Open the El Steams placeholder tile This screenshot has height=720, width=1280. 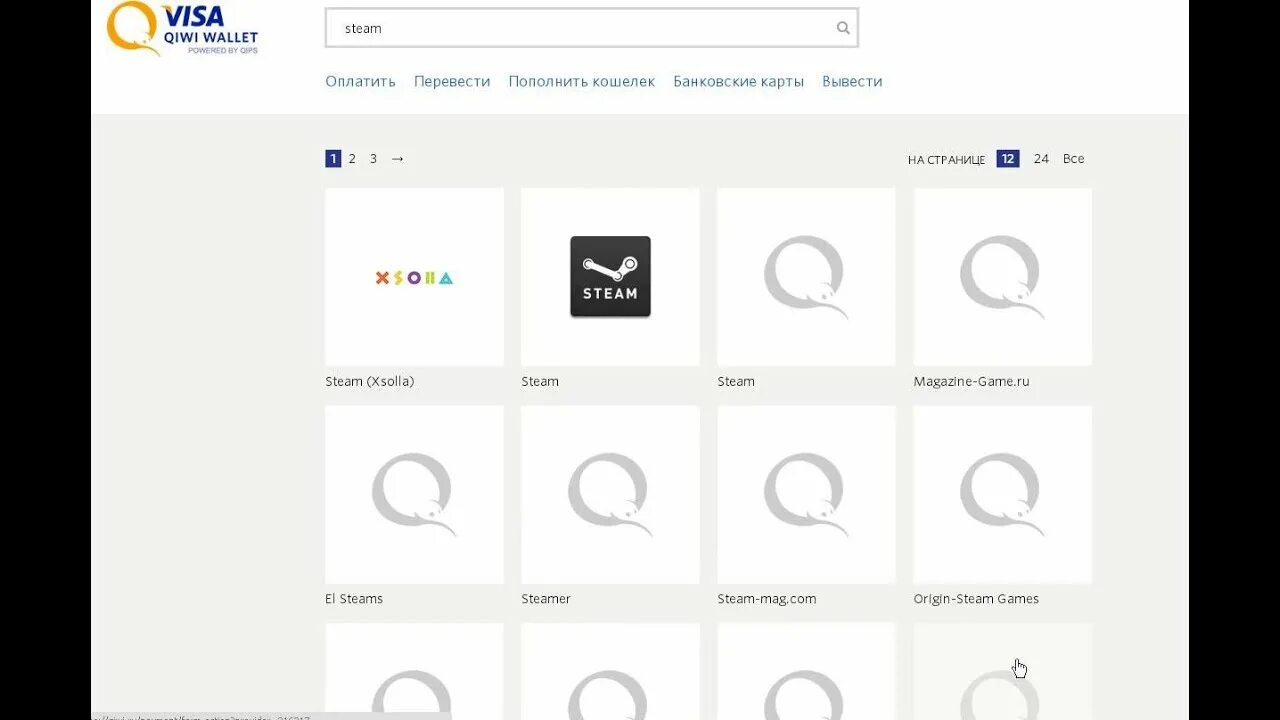414,494
